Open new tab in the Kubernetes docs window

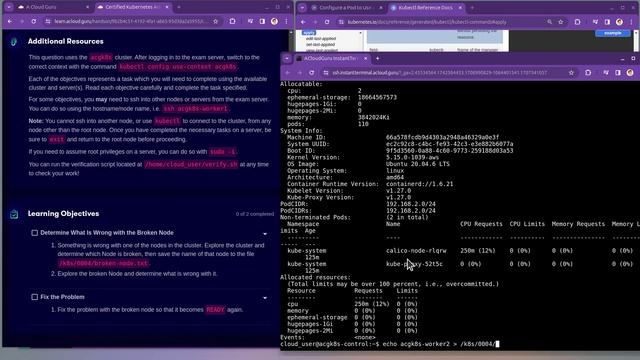472,7
